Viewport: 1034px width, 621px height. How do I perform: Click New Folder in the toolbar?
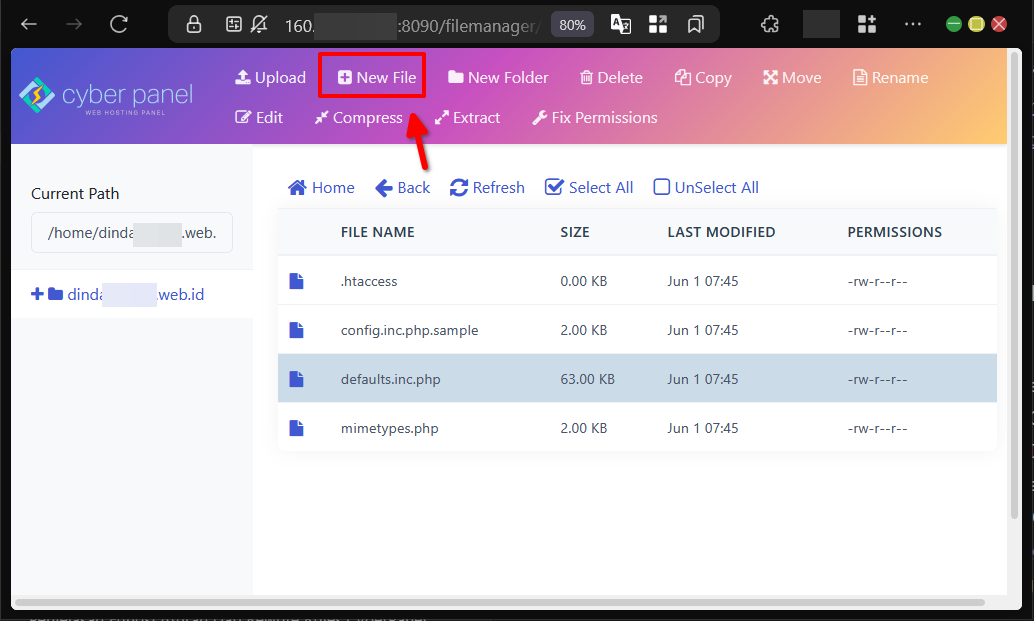click(498, 78)
